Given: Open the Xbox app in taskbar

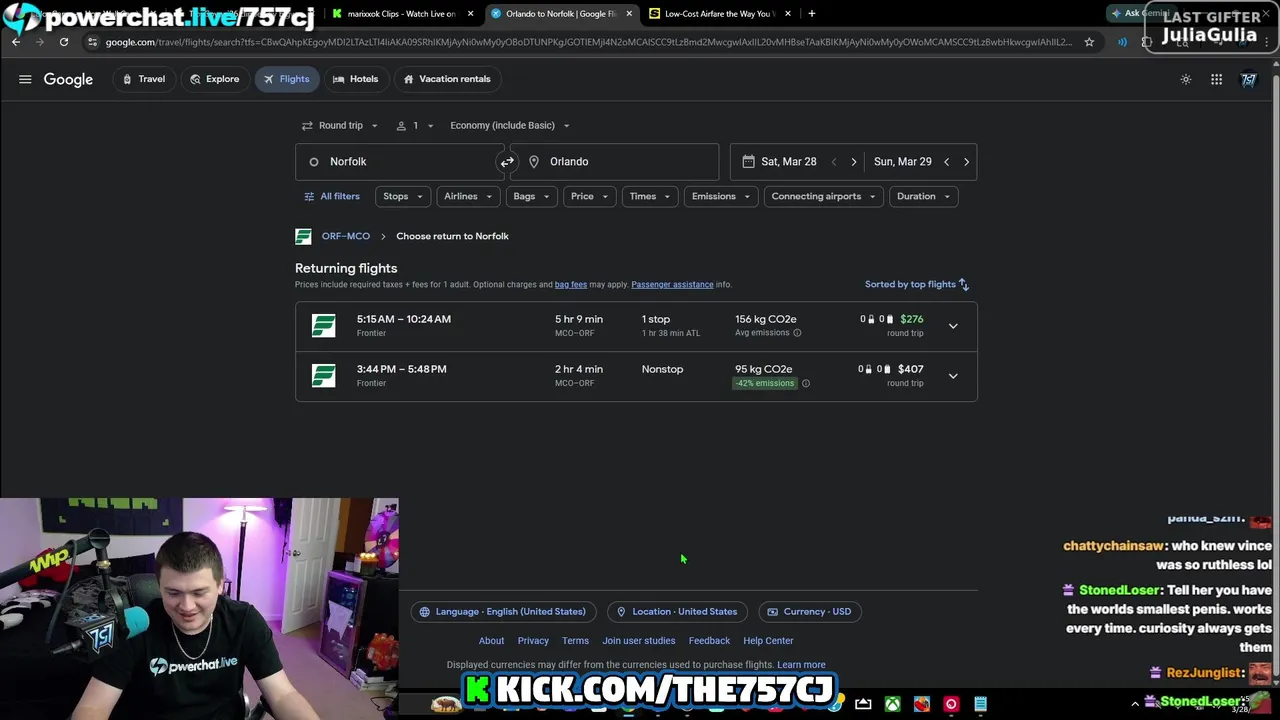Looking at the screenshot, I should (892, 705).
